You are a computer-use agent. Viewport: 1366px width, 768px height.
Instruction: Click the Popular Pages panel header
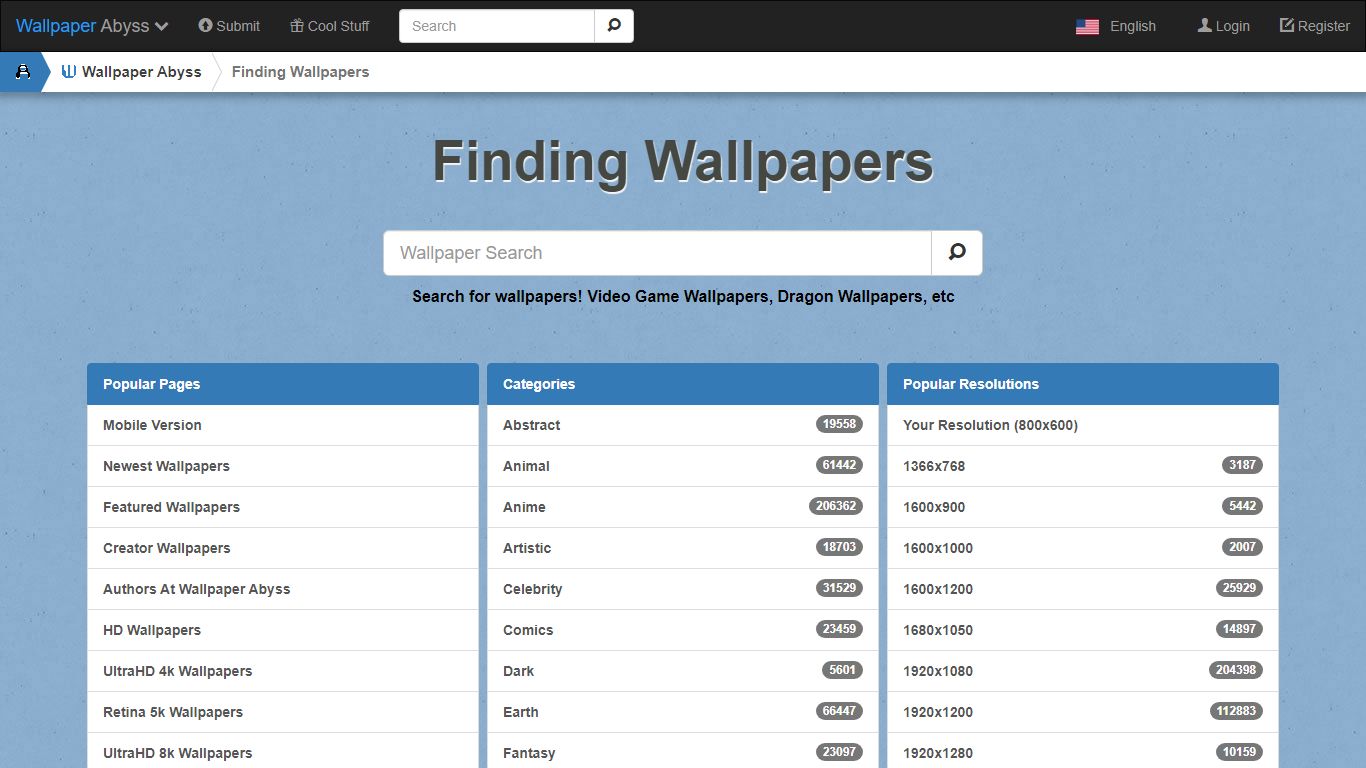coord(283,384)
